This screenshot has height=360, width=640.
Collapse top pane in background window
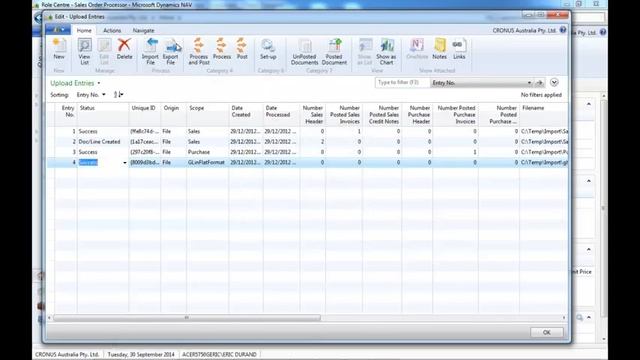point(589,104)
